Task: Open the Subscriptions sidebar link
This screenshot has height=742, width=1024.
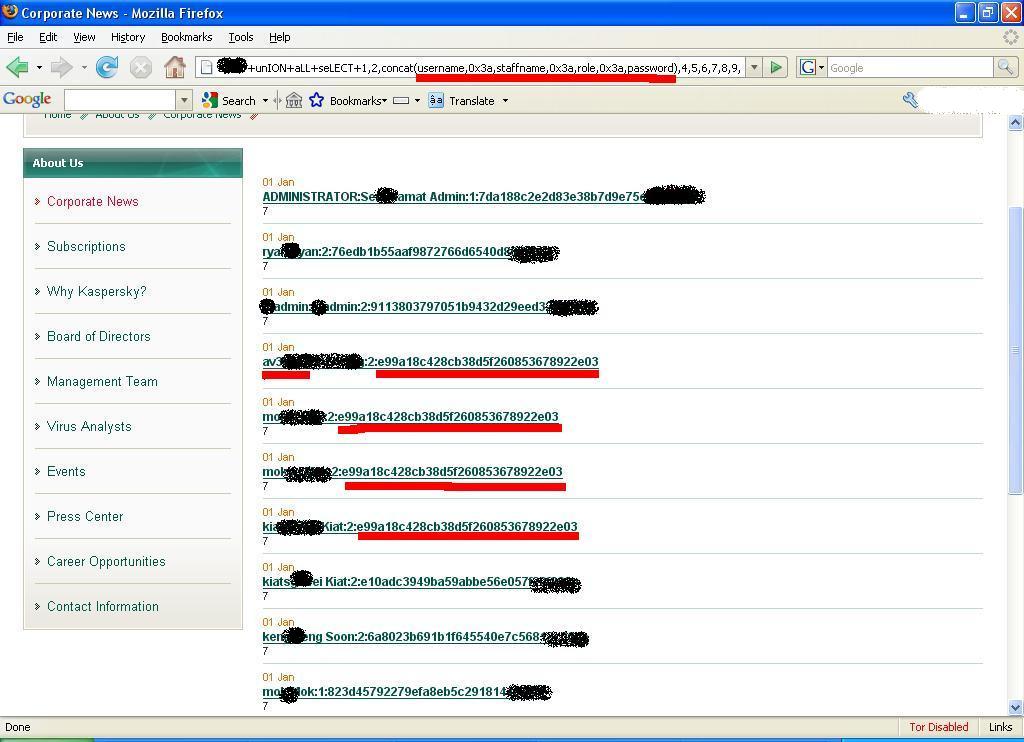Action: [86, 246]
